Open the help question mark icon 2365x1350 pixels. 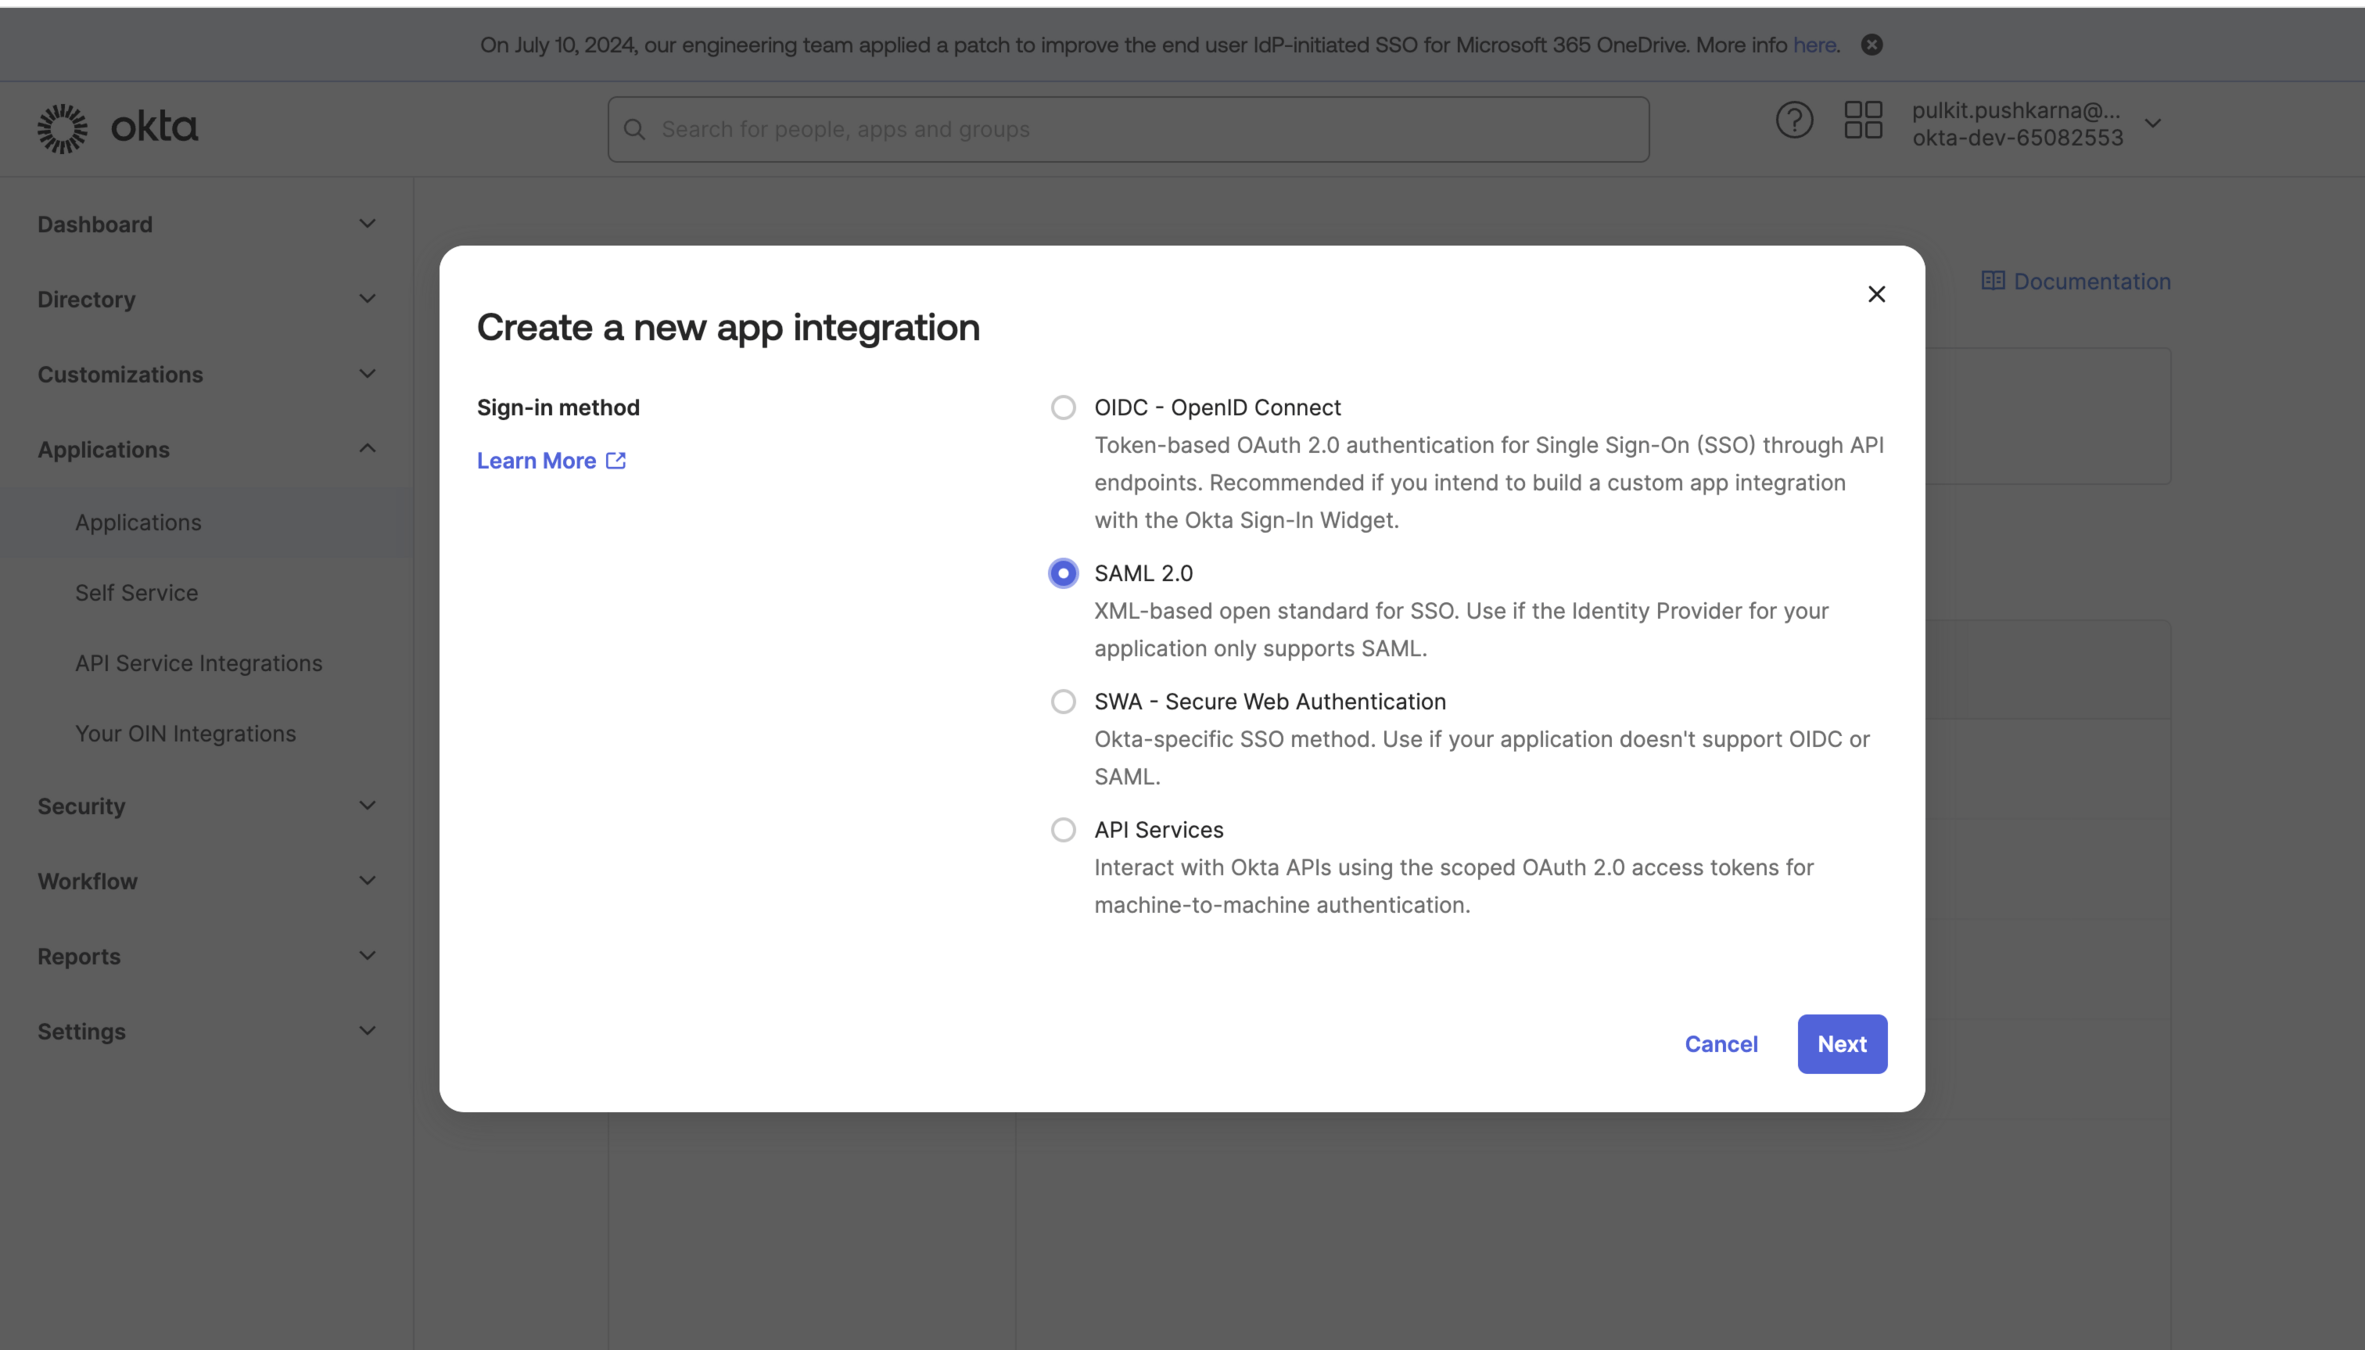[1794, 121]
